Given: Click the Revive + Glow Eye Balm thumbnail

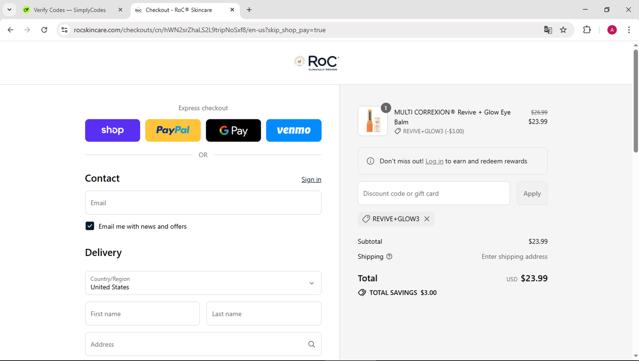Looking at the screenshot, I should pos(372,121).
